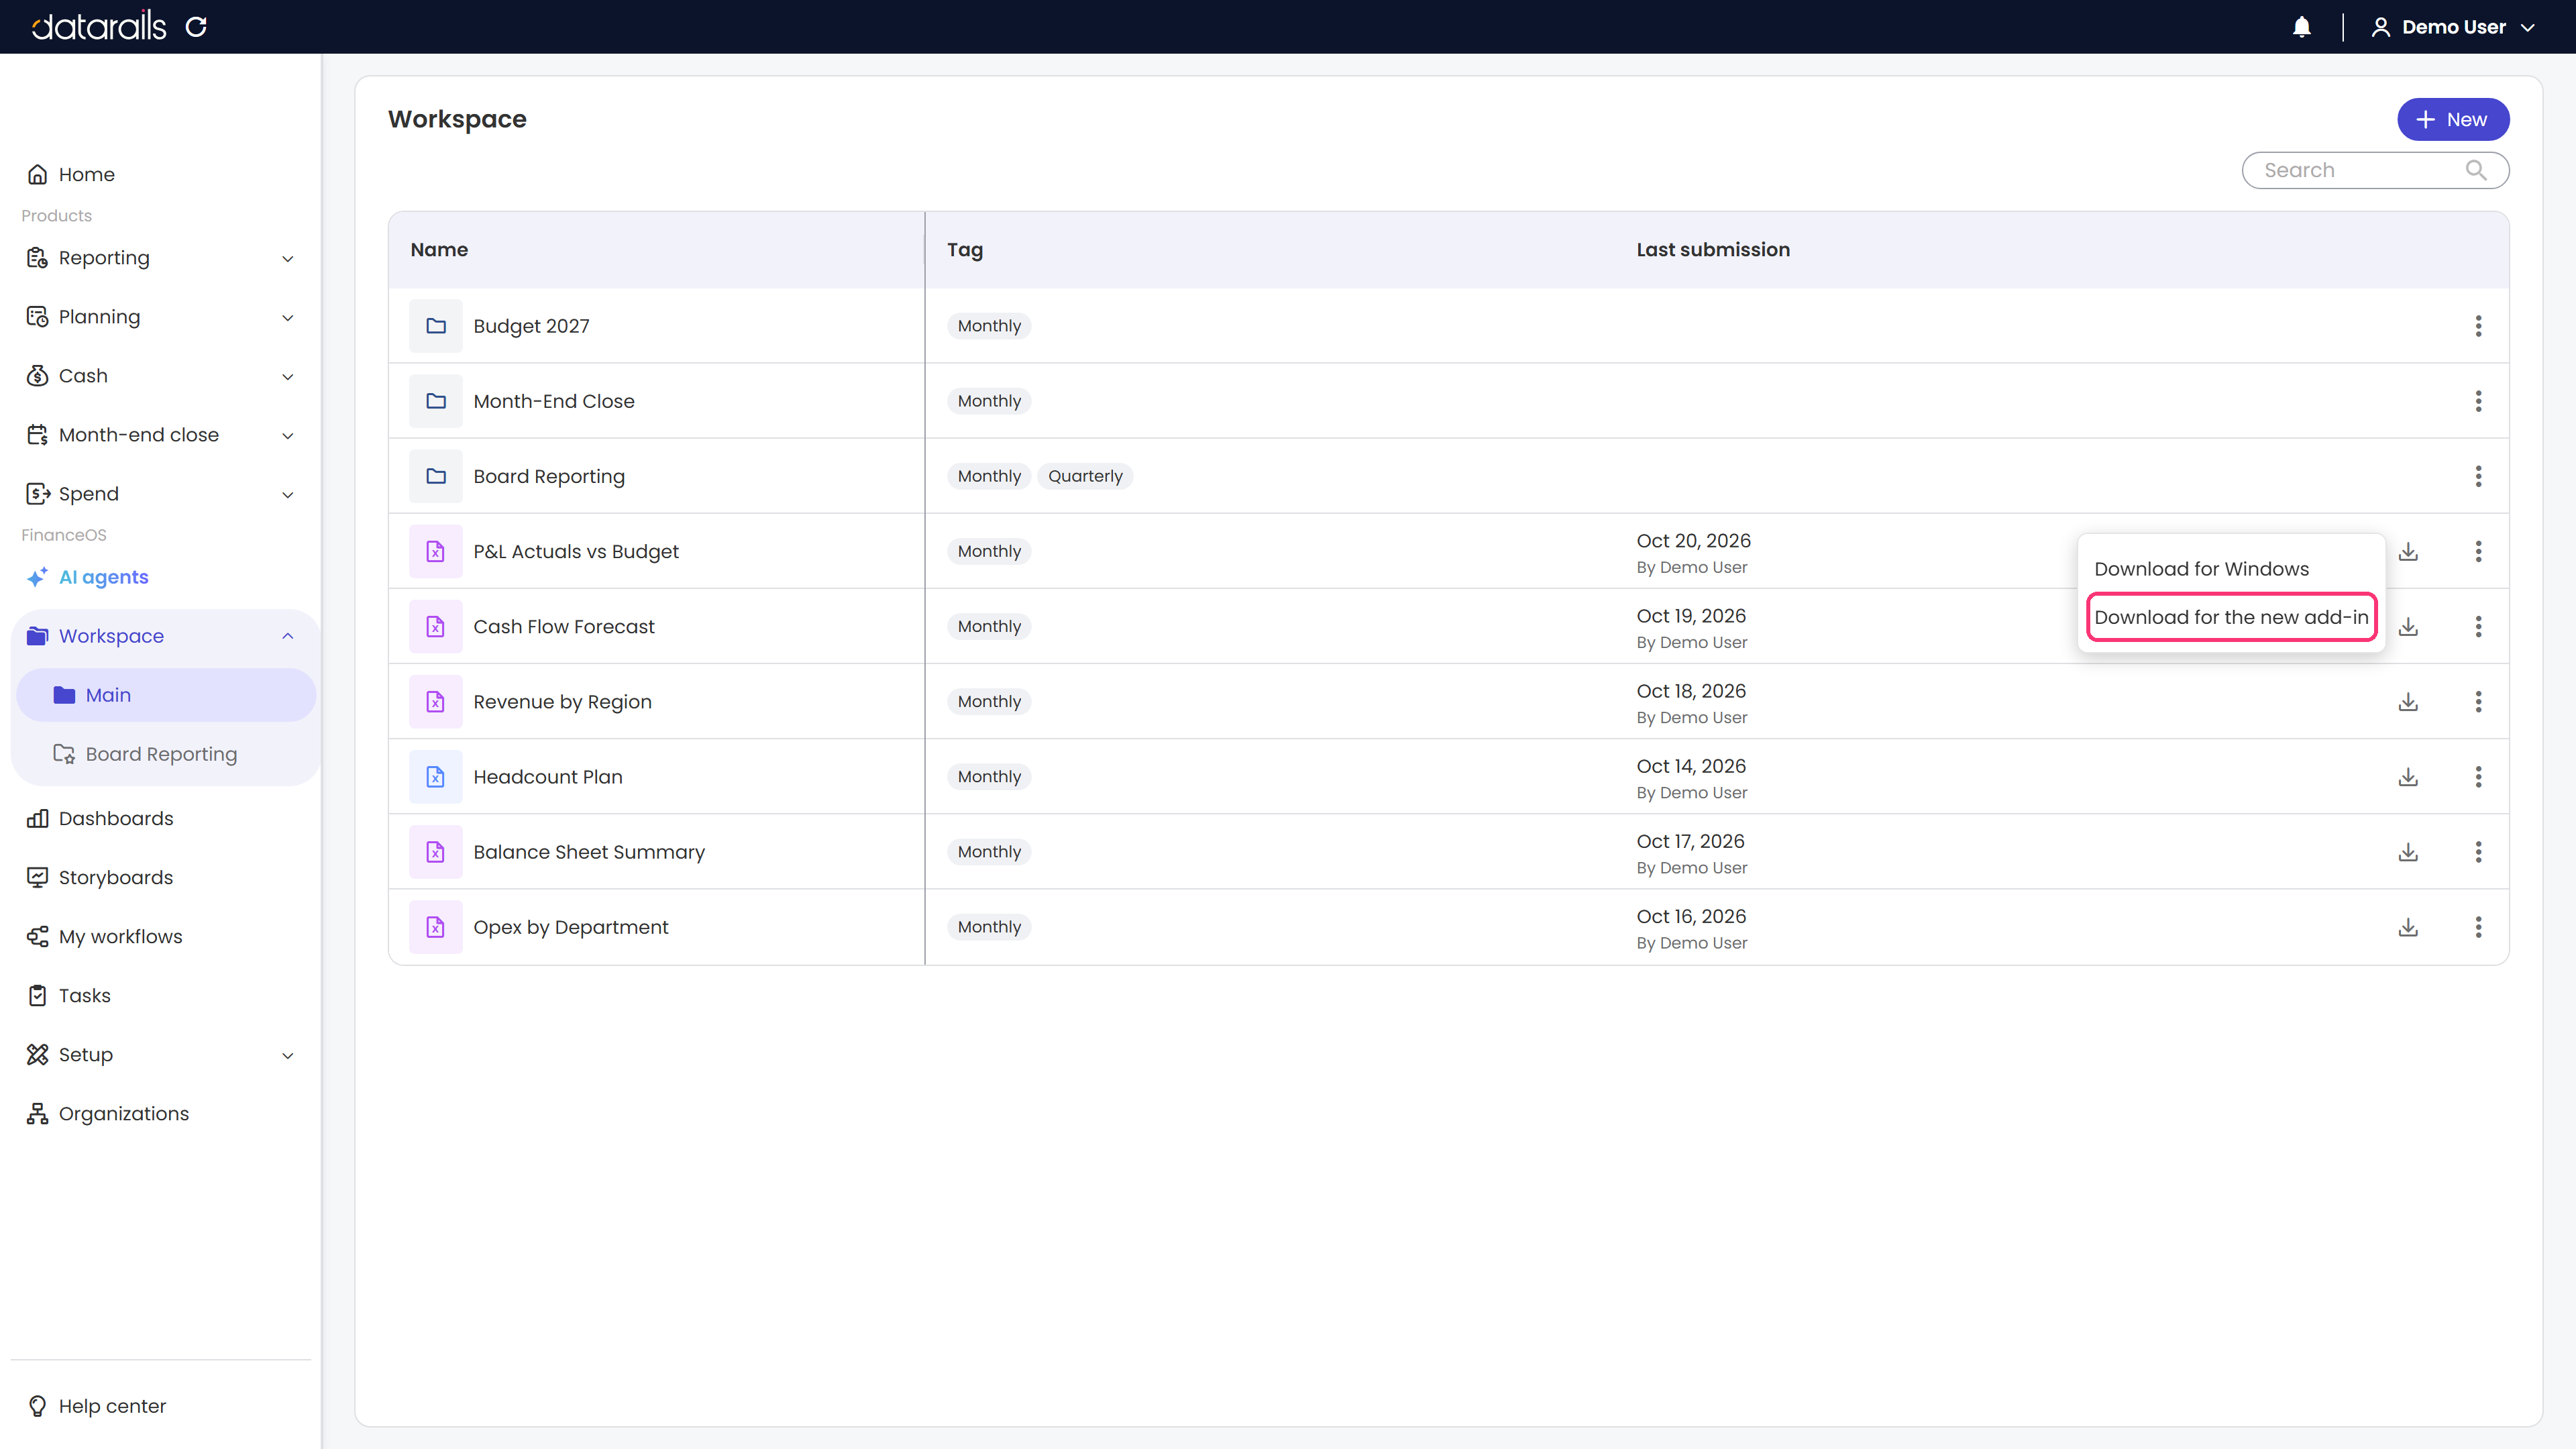This screenshot has height=1449, width=2576.
Task: Open the three-dot menu for Budget 2027
Action: click(2478, 326)
